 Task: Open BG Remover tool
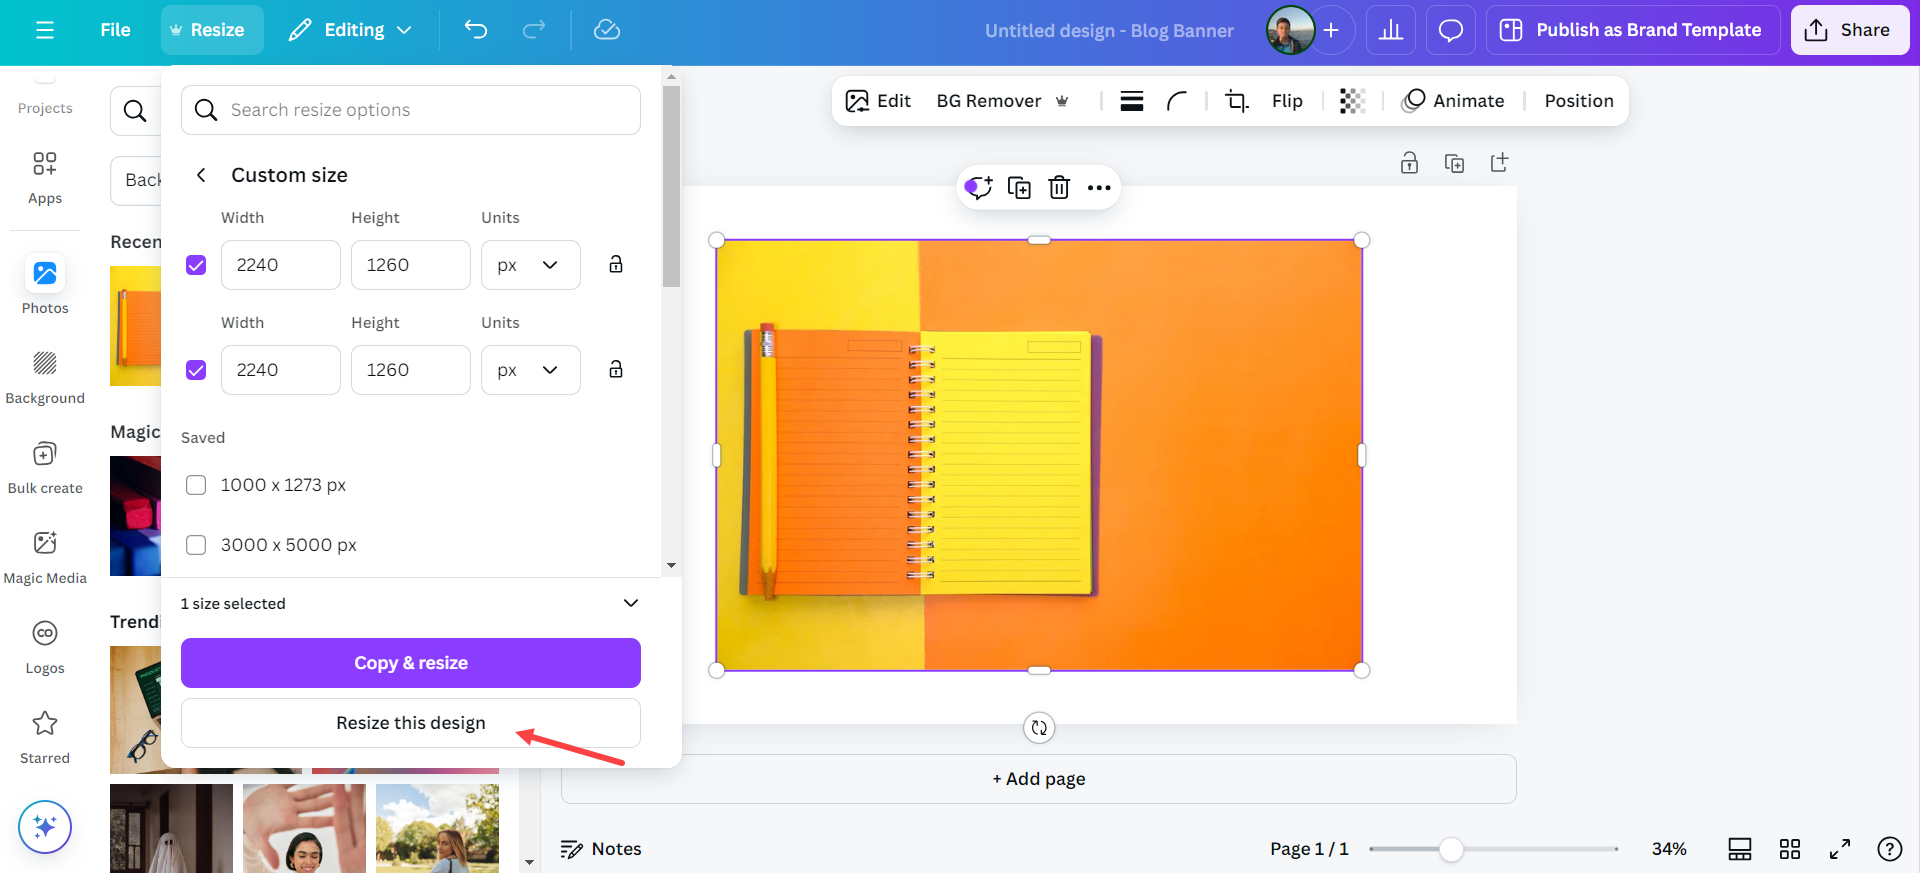(1003, 101)
